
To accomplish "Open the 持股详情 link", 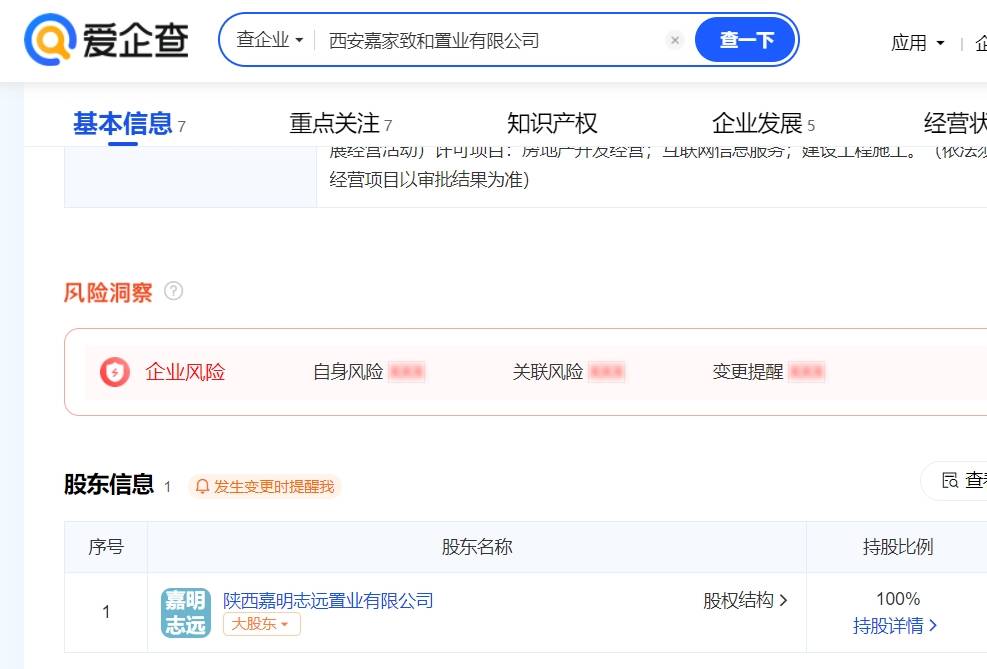I will (x=895, y=626).
